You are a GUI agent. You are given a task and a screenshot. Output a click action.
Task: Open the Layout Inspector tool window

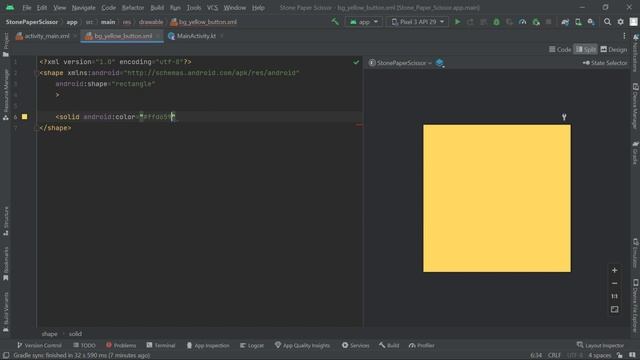(x=600, y=345)
